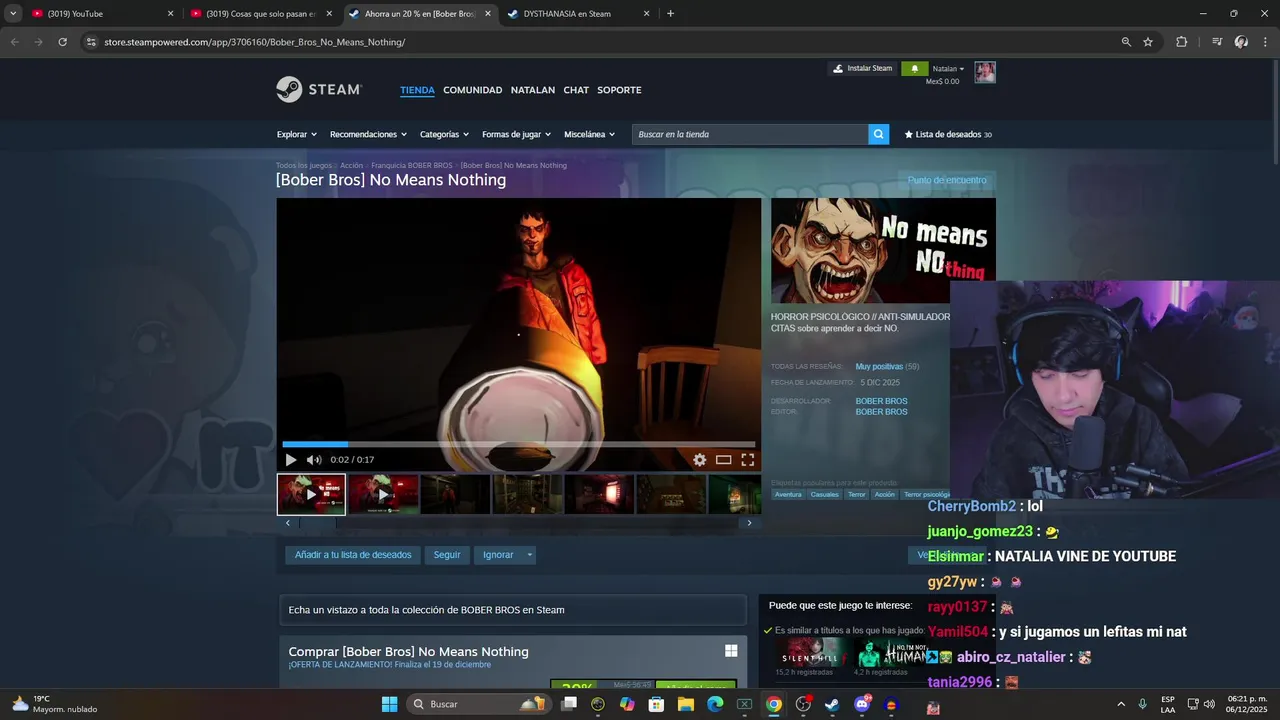The height and width of the screenshot is (720, 1280).
Task: Open the Natalan profile avatar
Action: pos(985,72)
